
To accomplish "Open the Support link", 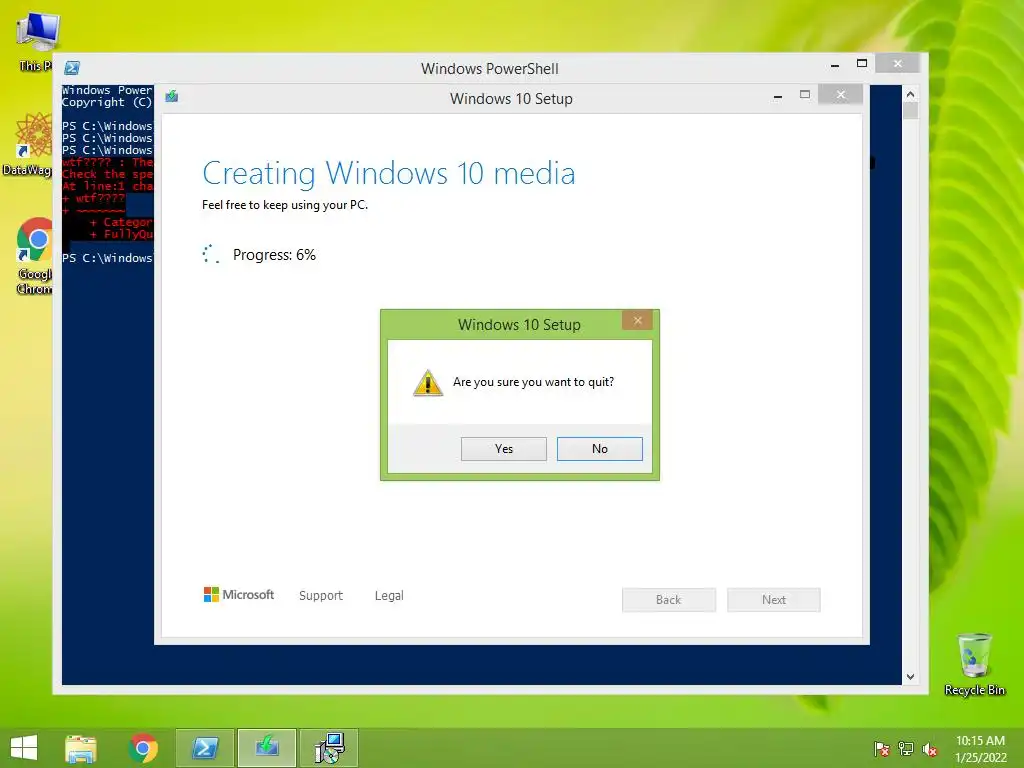I will click(321, 596).
